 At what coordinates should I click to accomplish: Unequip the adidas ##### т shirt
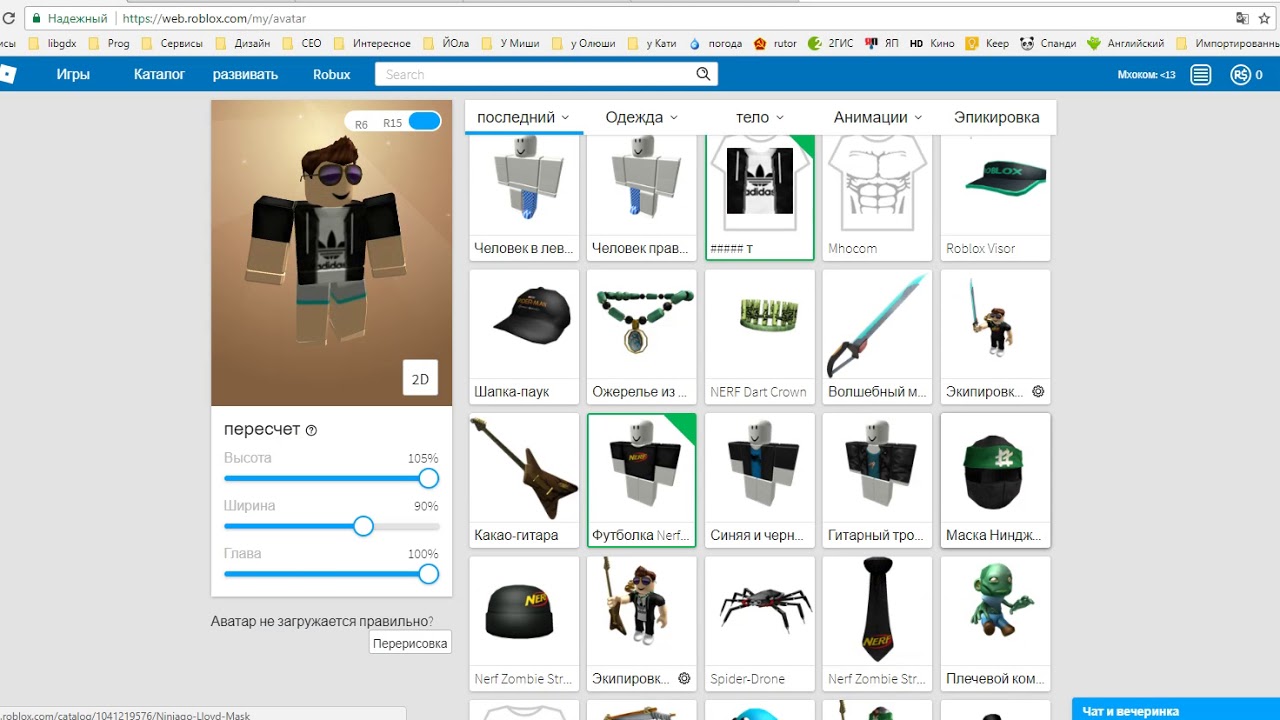coord(760,197)
